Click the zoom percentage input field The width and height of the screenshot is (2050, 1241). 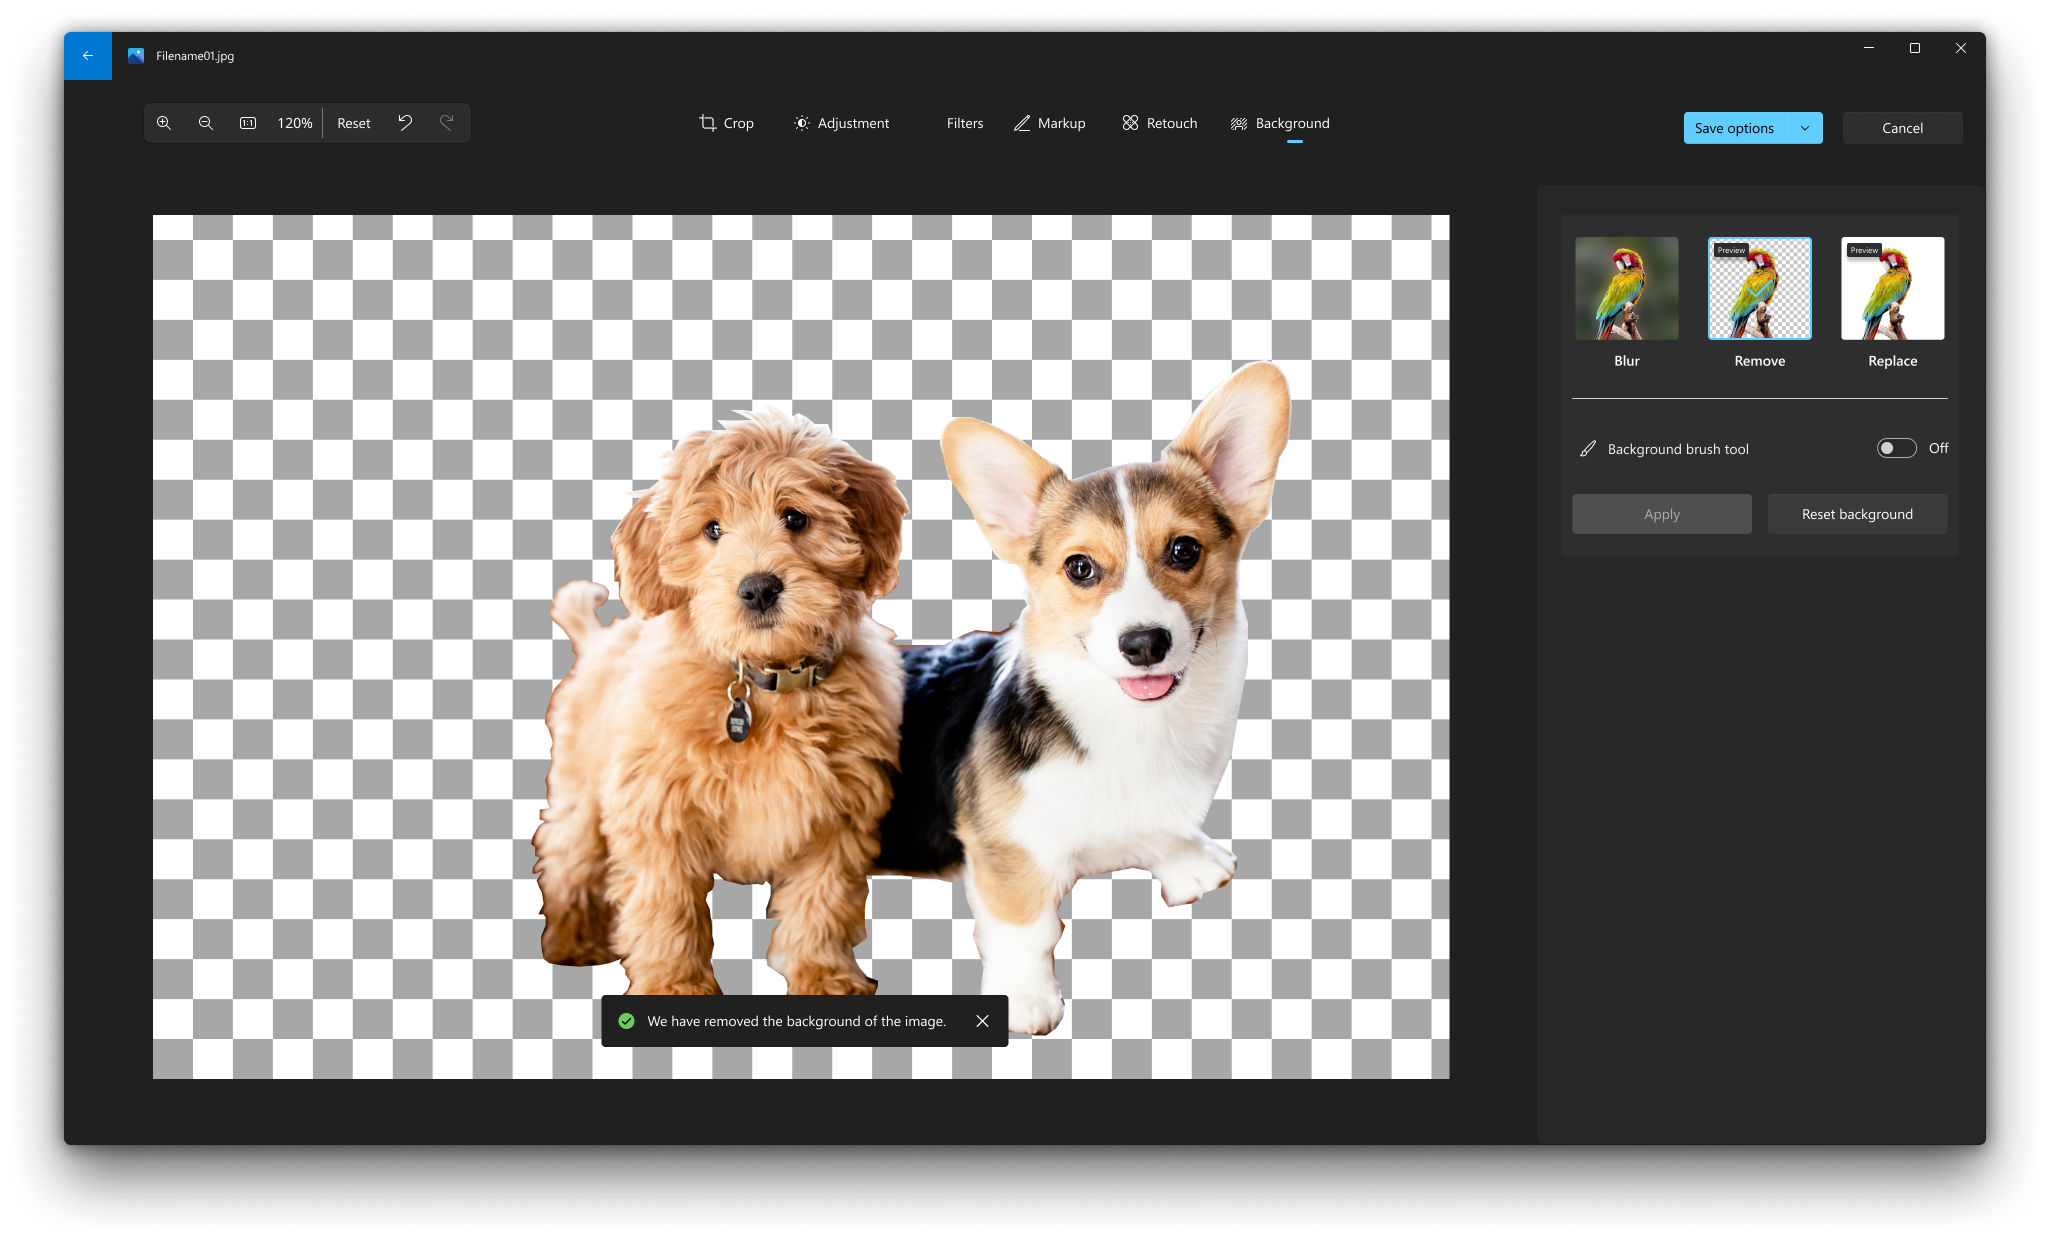pos(293,121)
